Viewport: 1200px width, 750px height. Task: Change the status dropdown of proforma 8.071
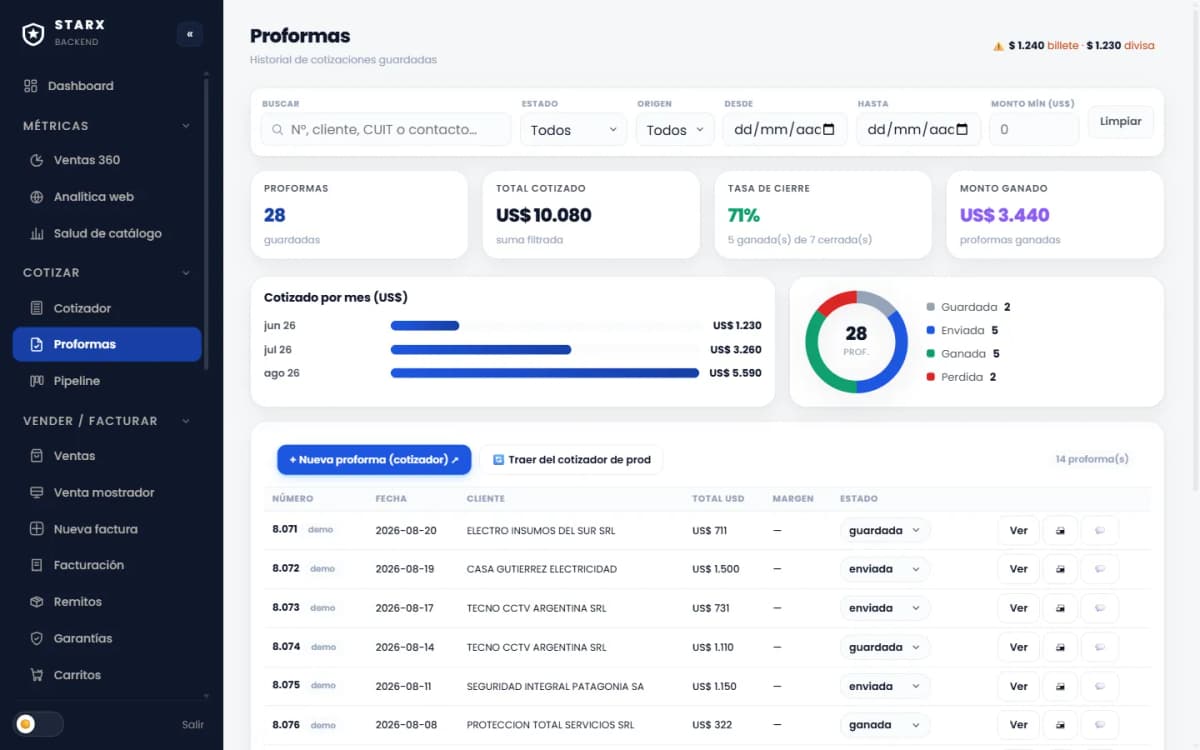point(885,531)
